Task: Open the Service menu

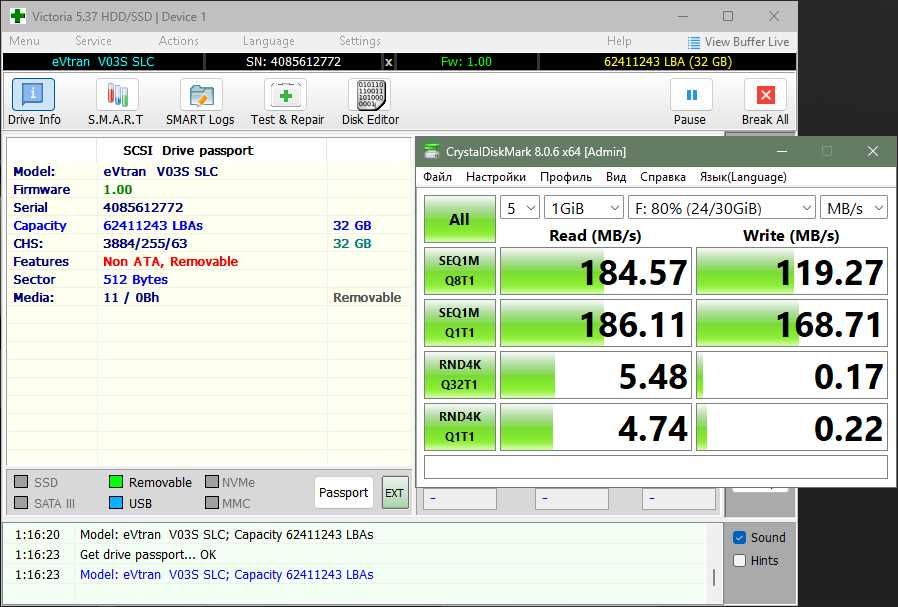Action: (93, 41)
